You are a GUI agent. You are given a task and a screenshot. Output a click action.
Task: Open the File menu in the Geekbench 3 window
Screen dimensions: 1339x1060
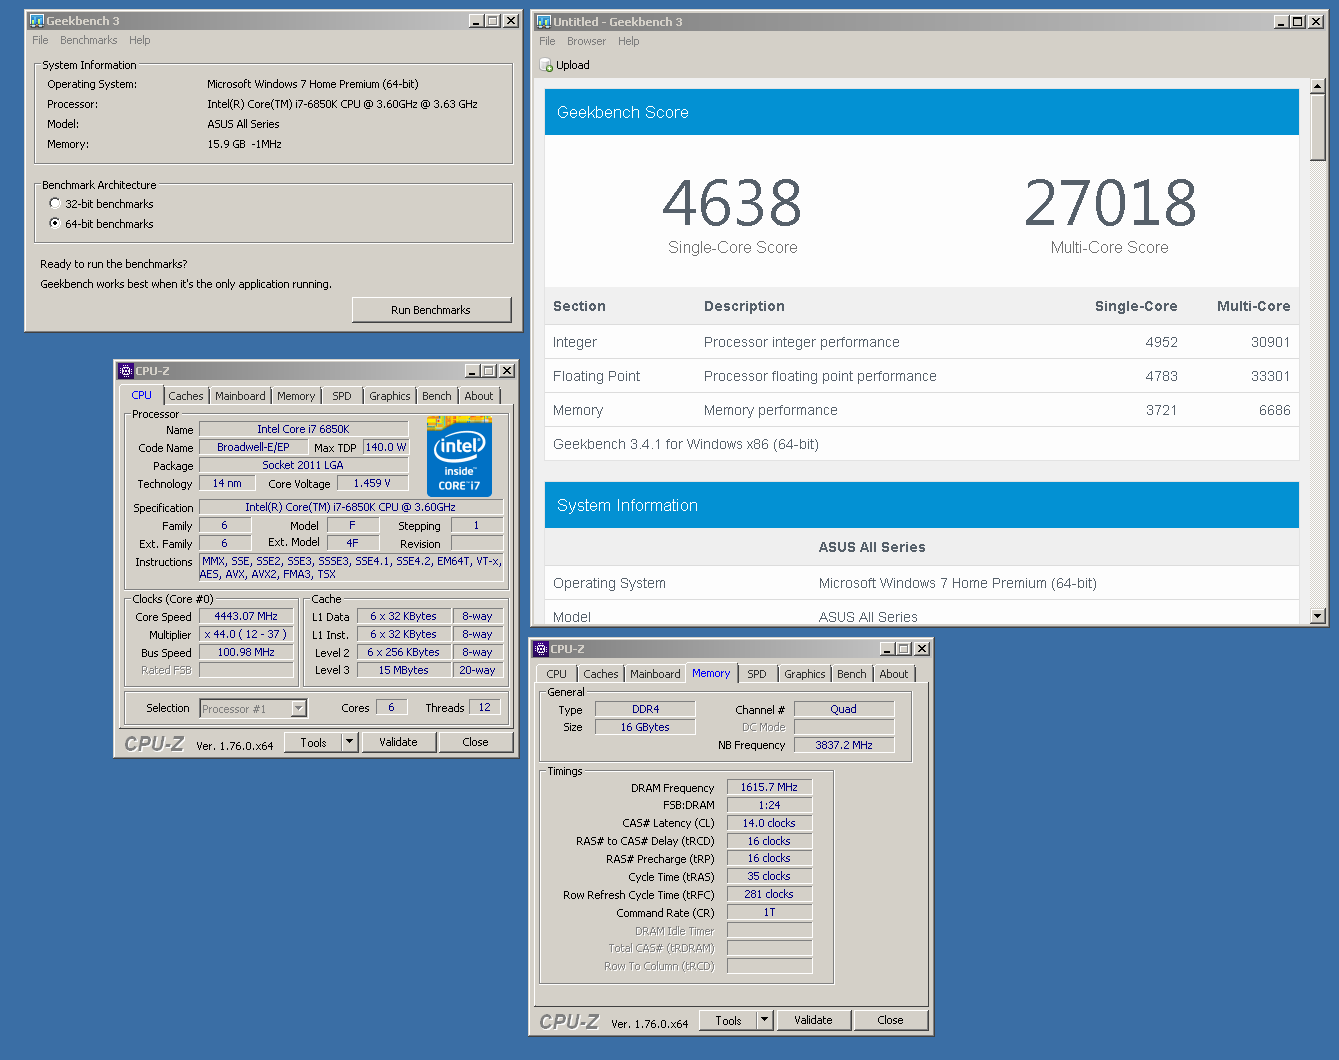tap(40, 40)
